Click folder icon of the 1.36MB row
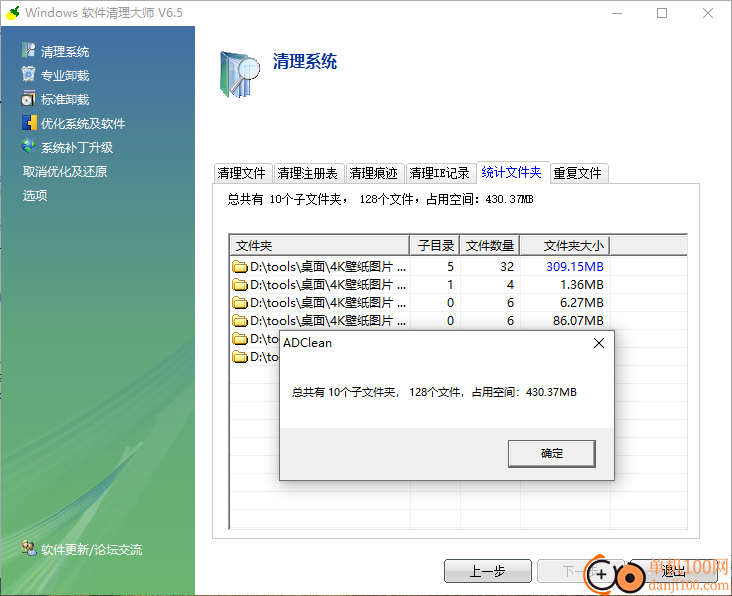This screenshot has height=596, width=732. (240, 285)
